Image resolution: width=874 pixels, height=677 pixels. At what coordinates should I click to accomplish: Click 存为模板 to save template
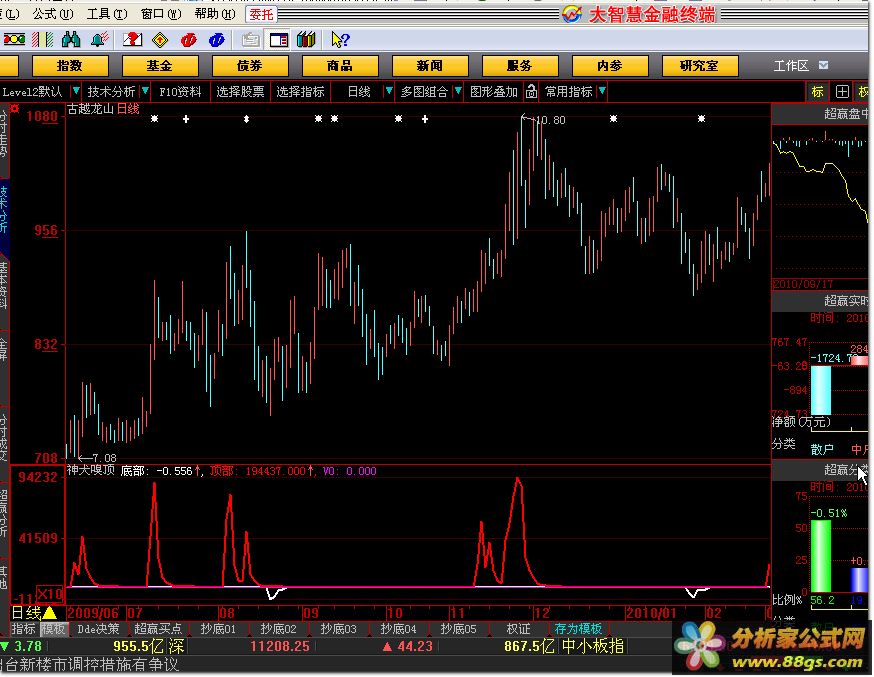pyautogui.click(x=578, y=629)
